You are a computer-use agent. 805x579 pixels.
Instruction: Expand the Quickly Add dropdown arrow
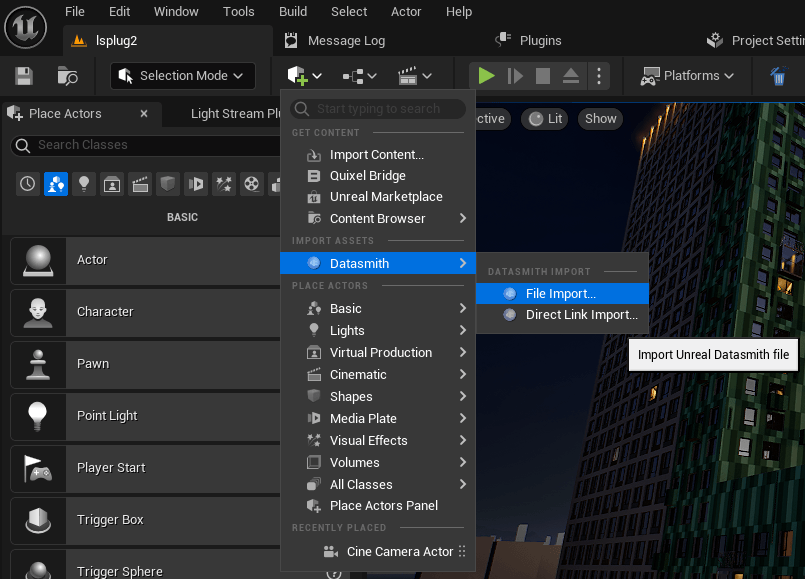click(x=317, y=76)
